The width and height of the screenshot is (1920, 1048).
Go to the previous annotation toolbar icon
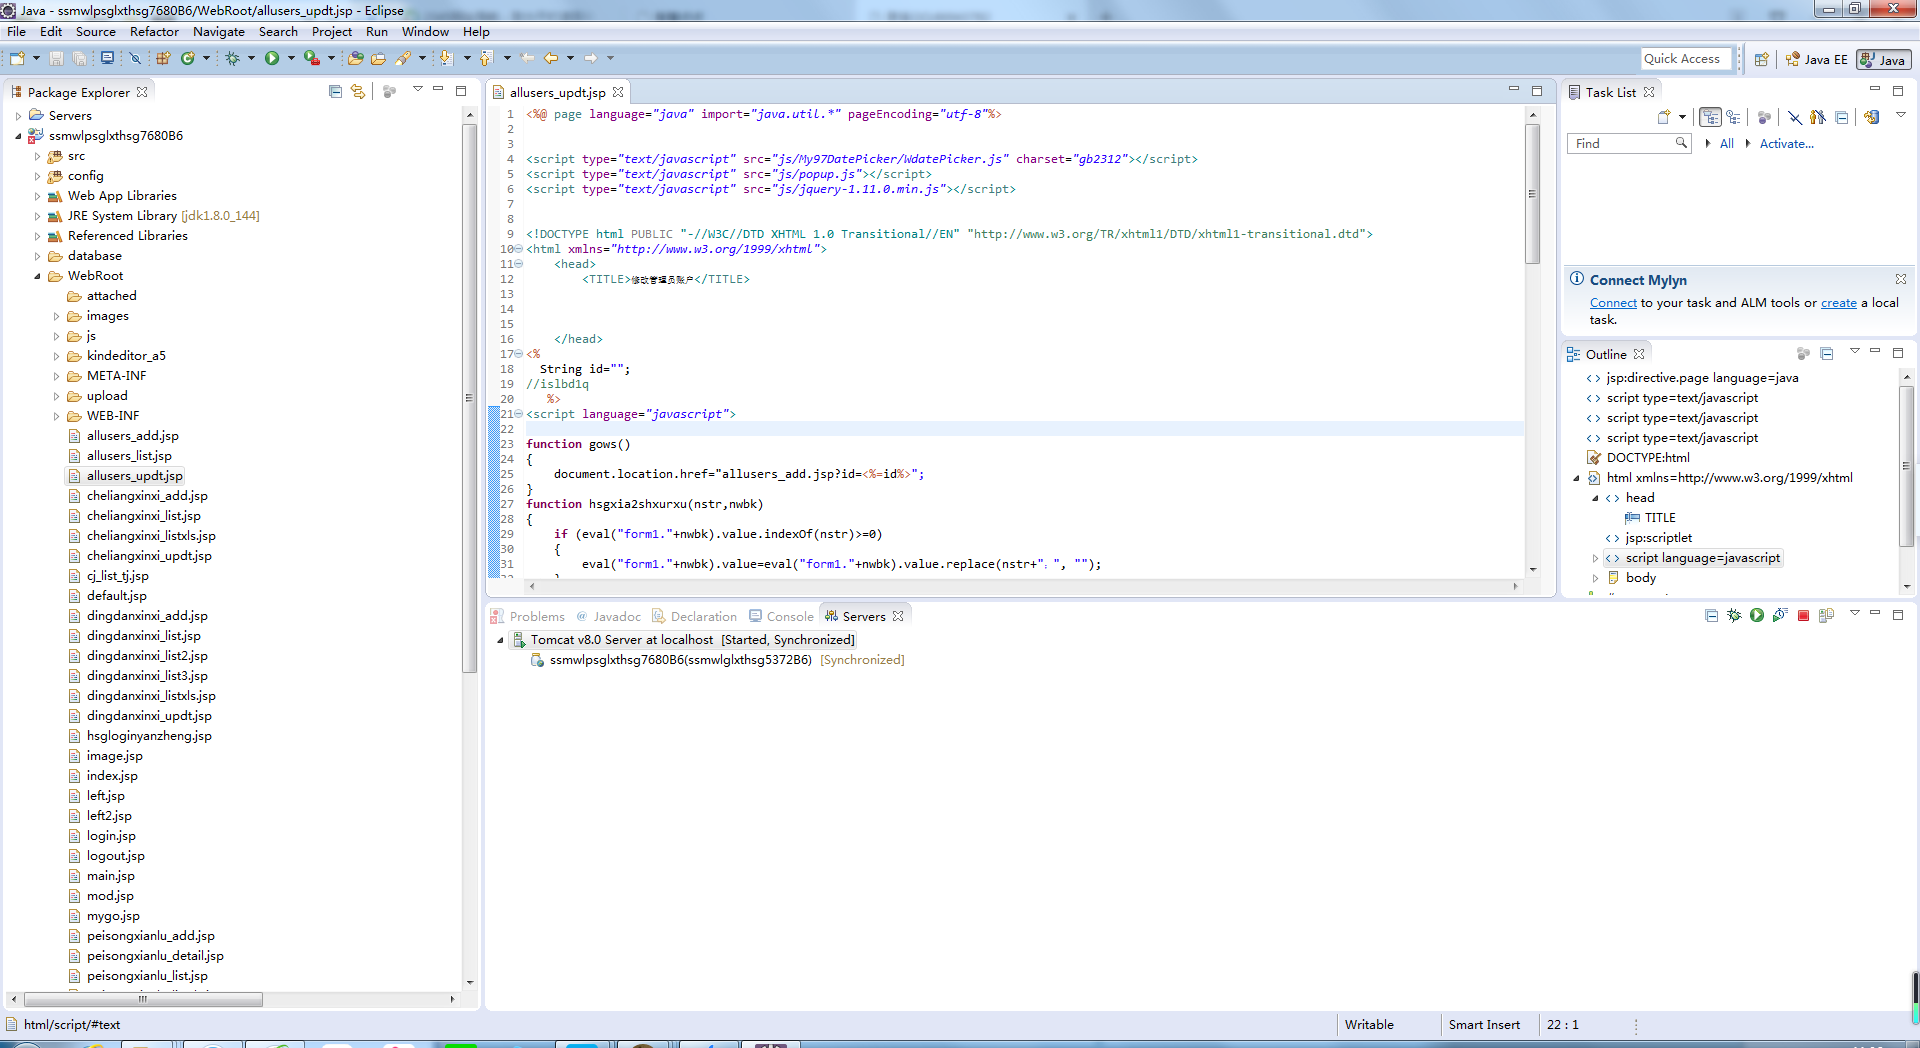click(486, 58)
